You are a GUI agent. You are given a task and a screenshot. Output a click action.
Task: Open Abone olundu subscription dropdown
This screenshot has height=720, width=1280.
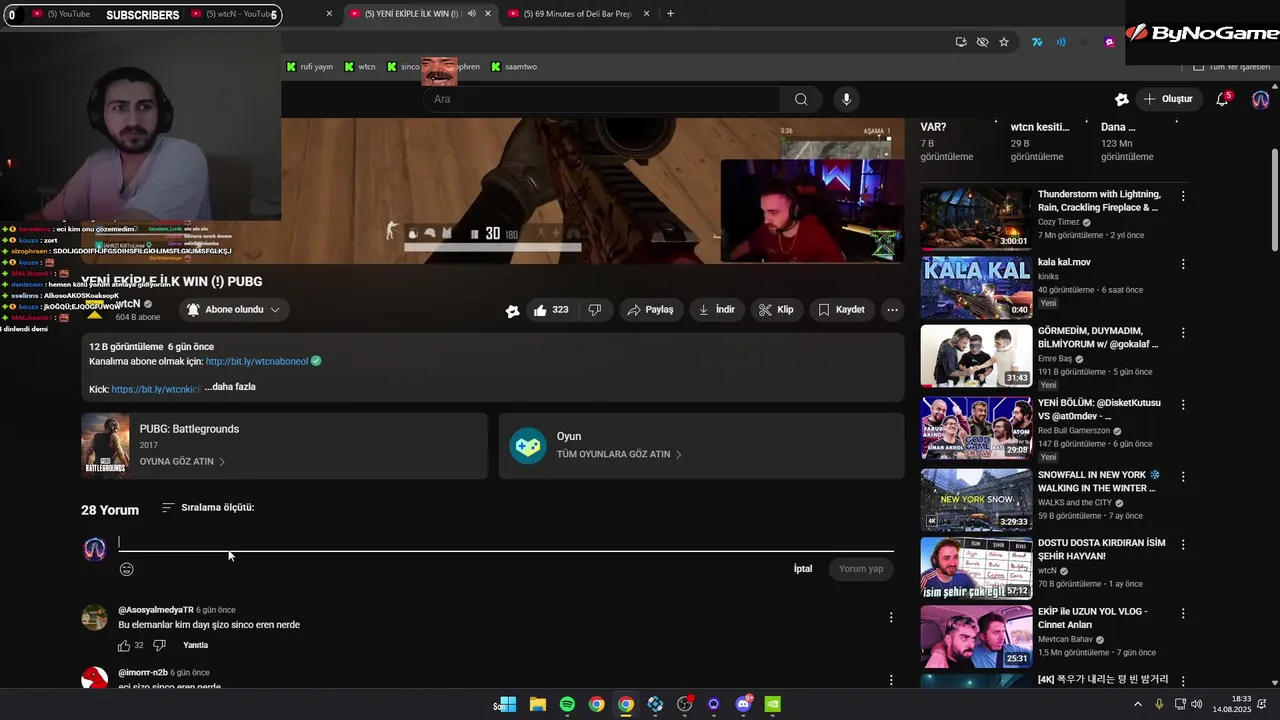[x=233, y=310]
